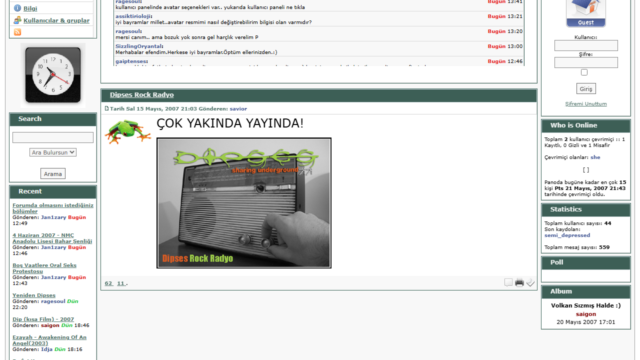Click the green frog avatar

click(x=128, y=131)
